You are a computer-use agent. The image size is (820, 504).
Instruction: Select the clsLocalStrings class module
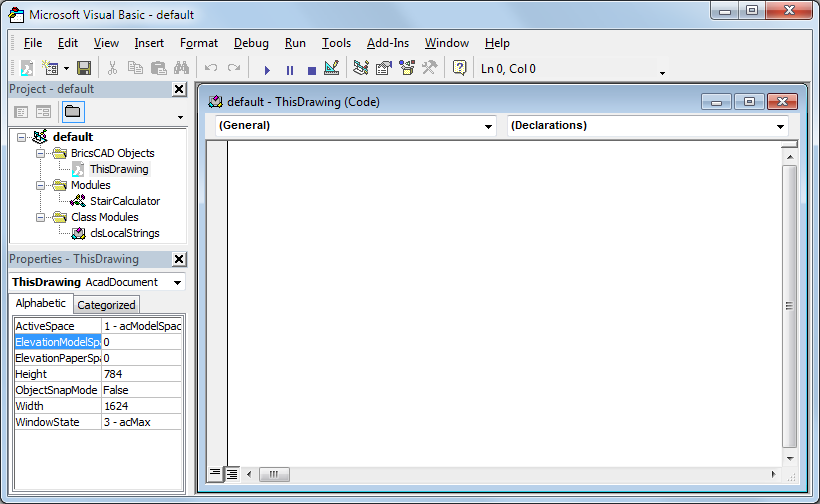[124, 233]
